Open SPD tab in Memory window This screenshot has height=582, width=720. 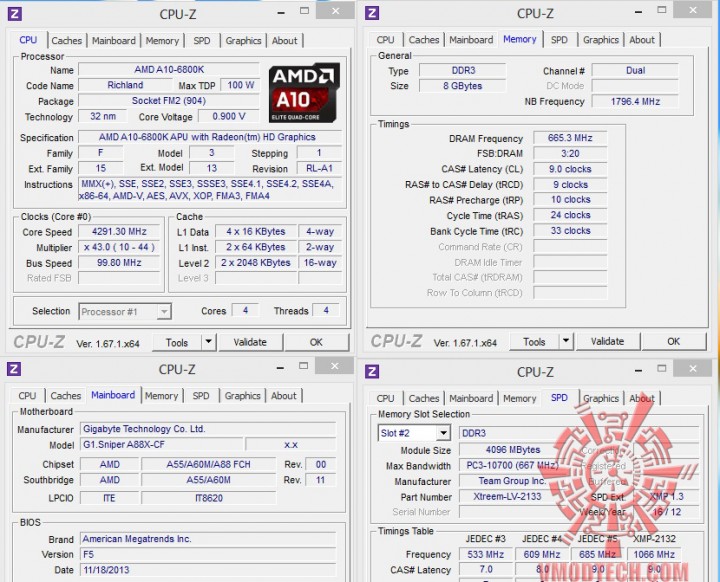pos(559,40)
